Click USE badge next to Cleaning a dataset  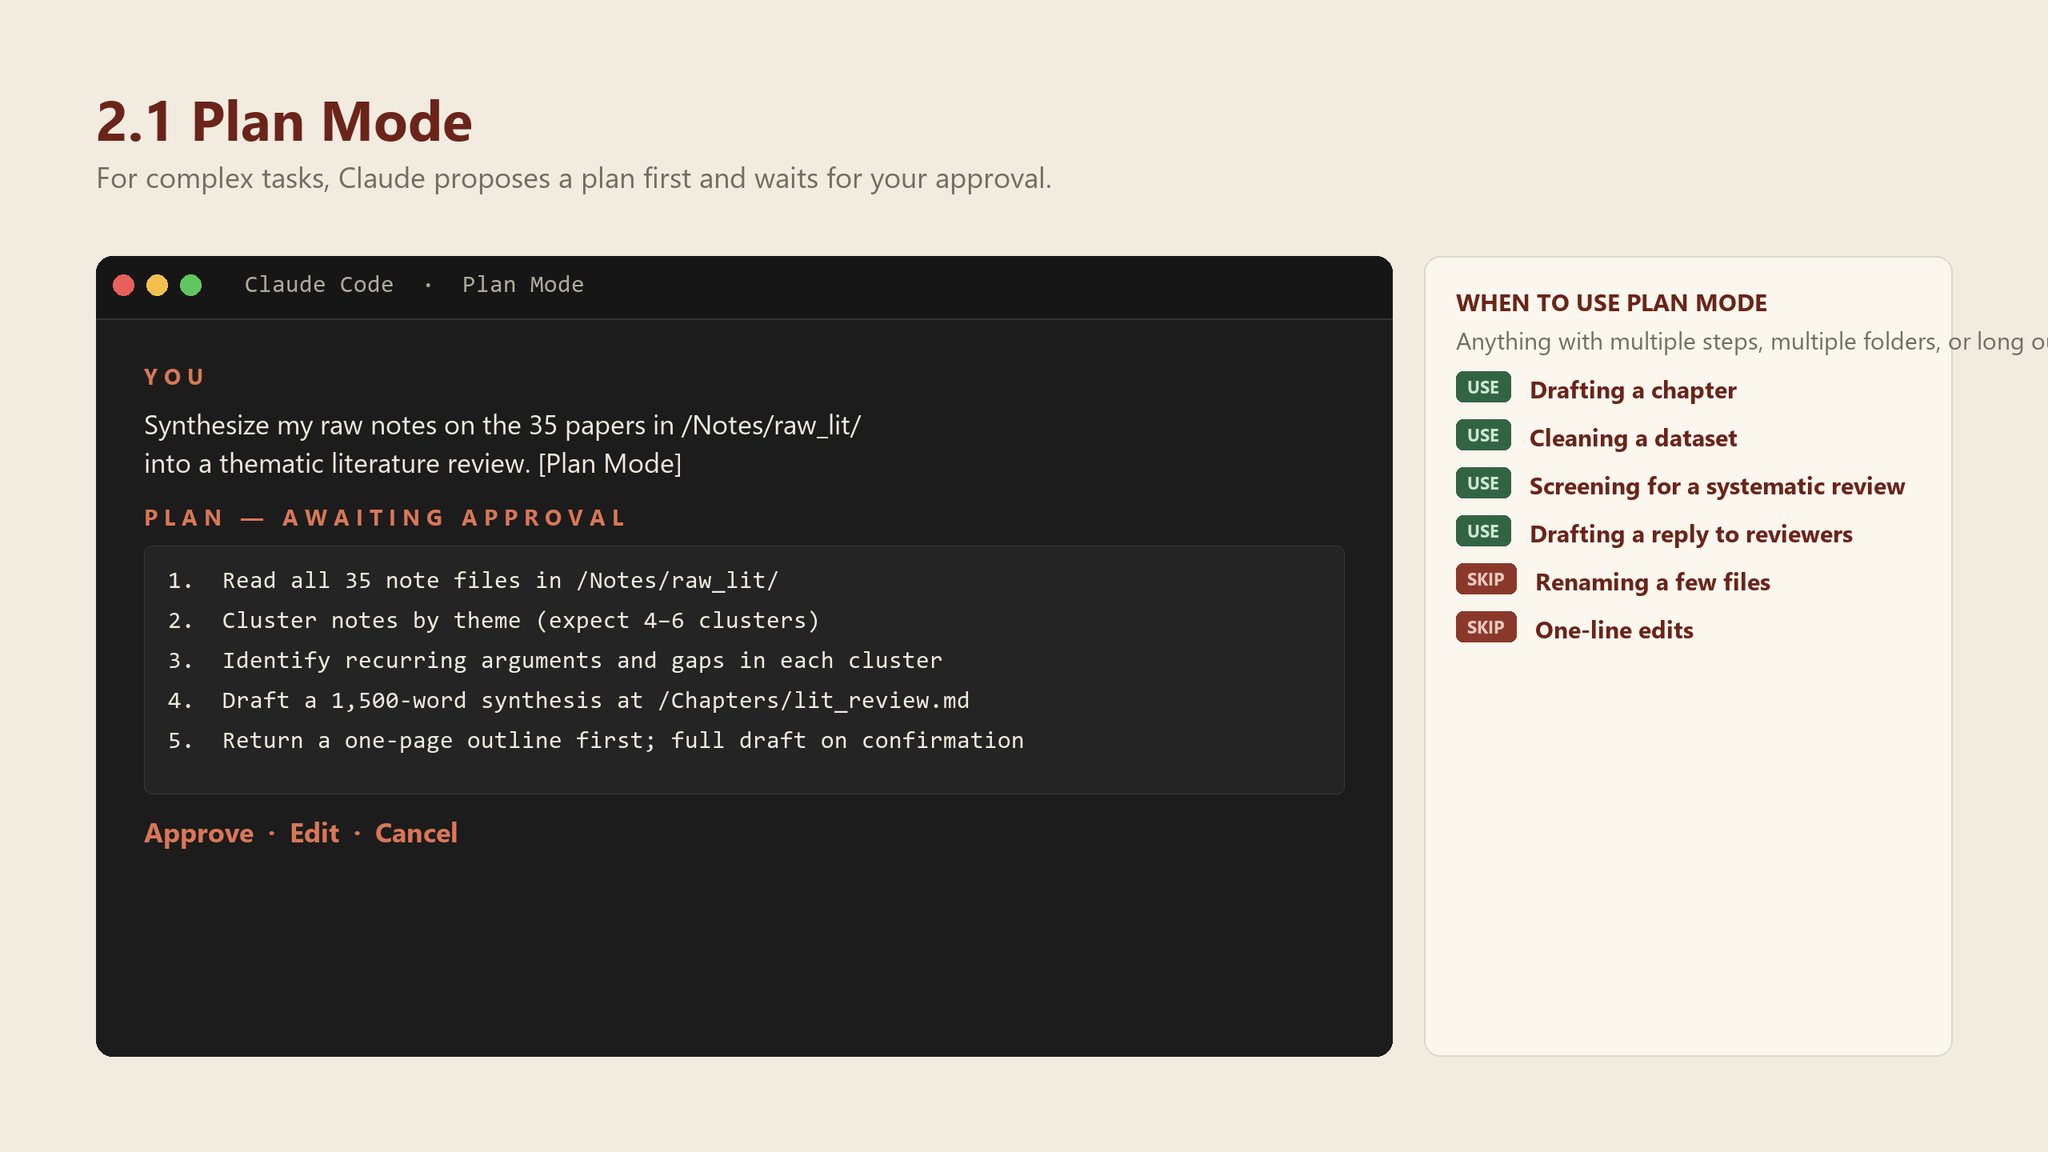pyautogui.click(x=1483, y=436)
